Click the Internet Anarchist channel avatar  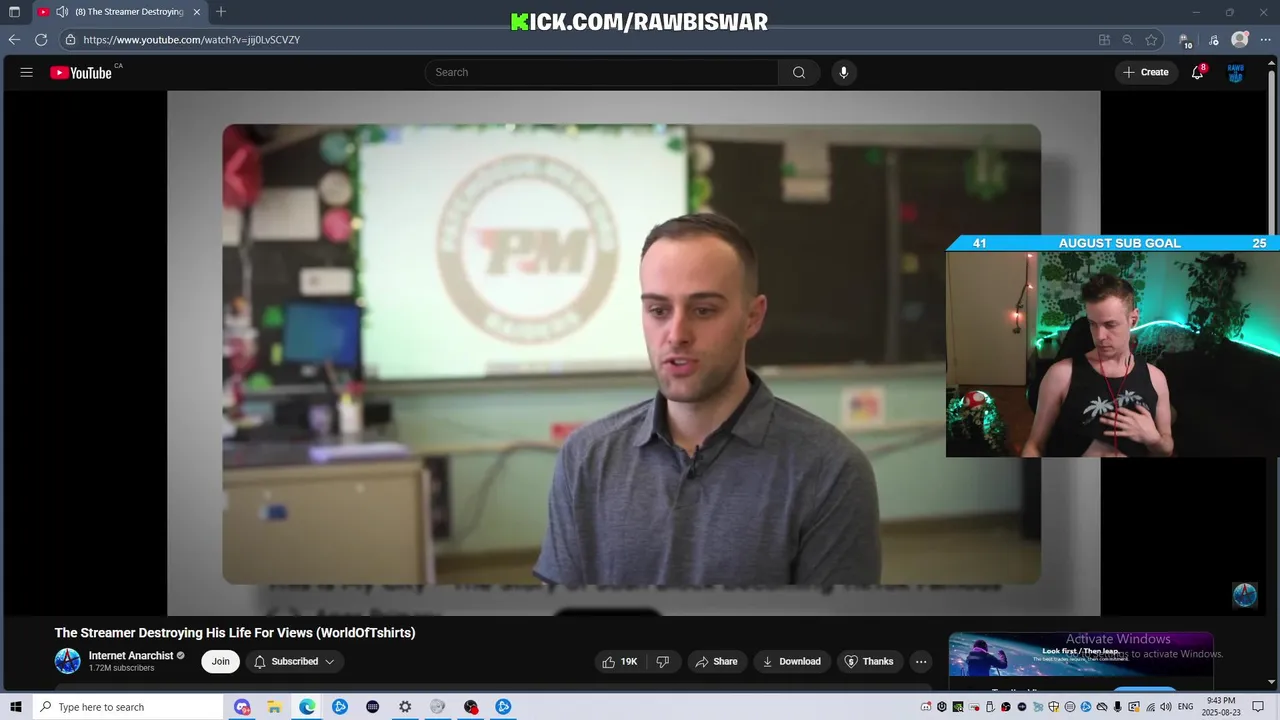click(67, 661)
